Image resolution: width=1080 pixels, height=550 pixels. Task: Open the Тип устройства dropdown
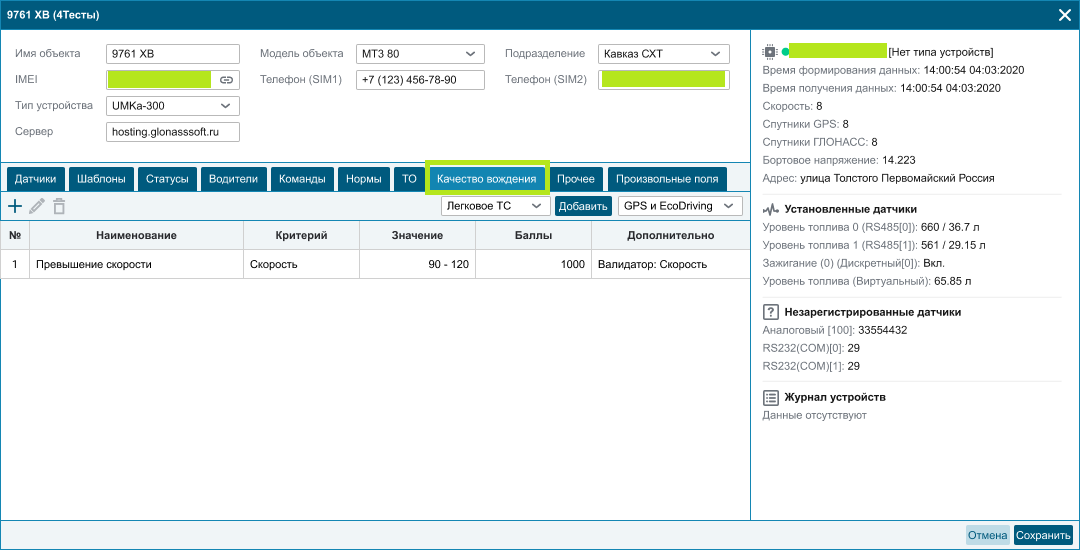pos(173,106)
